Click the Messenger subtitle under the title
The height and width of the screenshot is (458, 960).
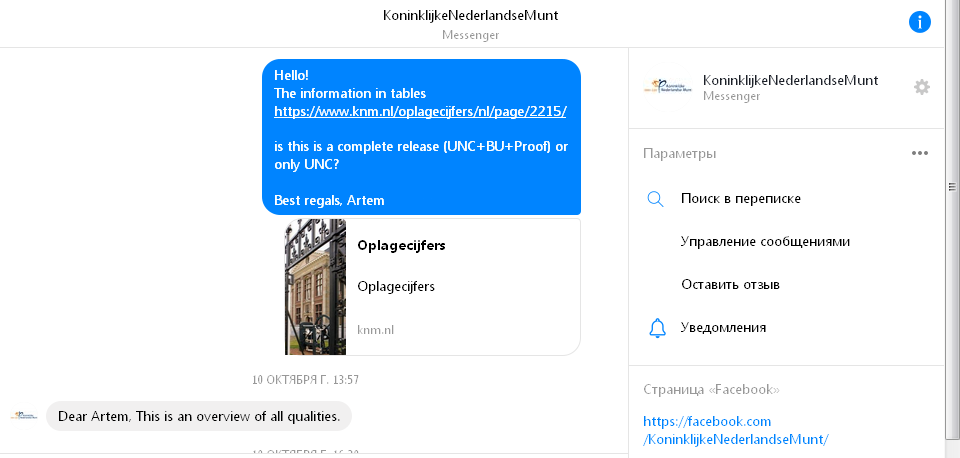coord(470,35)
